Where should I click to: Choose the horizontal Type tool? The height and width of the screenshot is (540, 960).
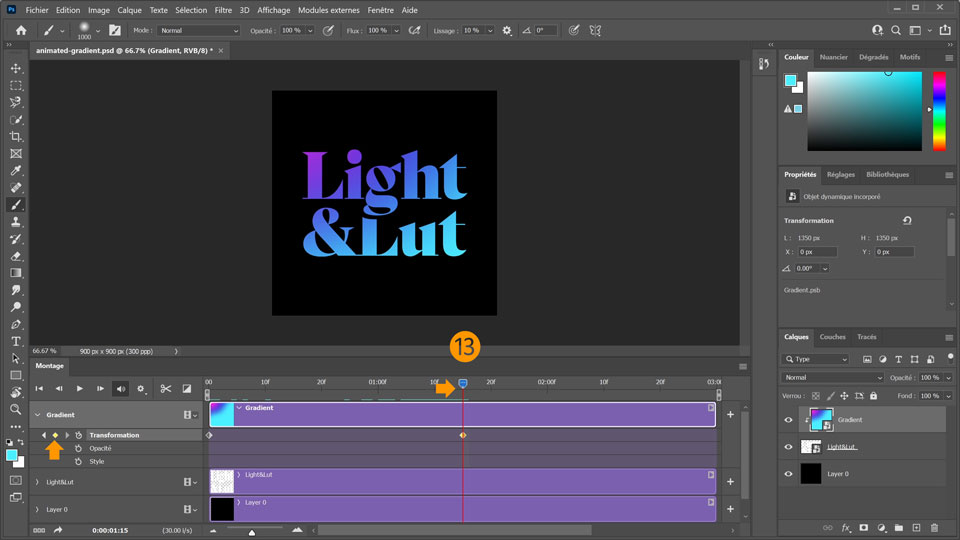pyautogui.click(x=16, y=341)
